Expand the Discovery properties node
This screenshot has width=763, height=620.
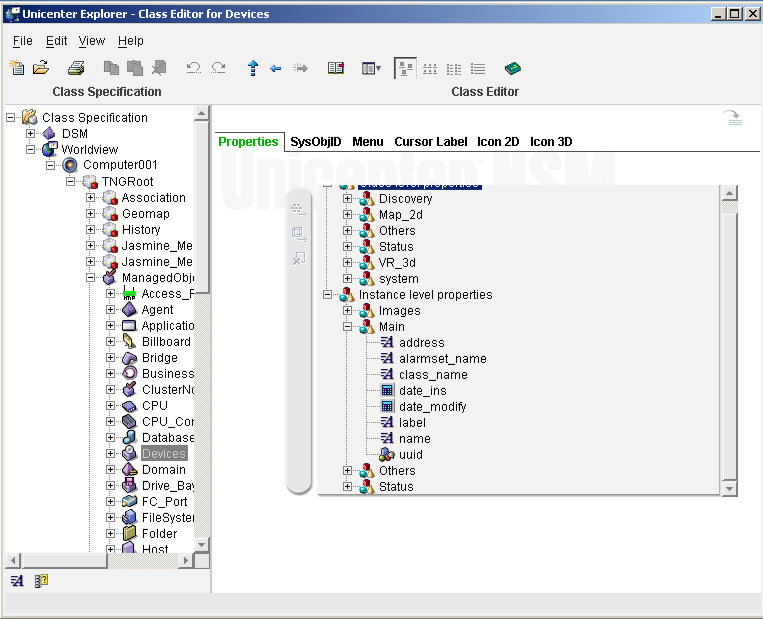tap(348, 199)
